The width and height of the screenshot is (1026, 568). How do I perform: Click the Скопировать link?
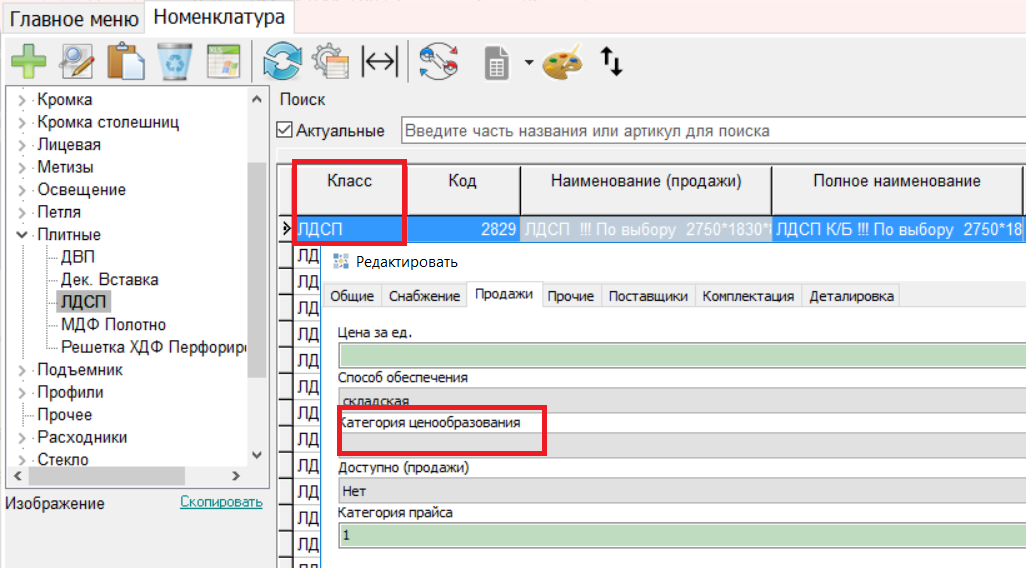[221, 502]
